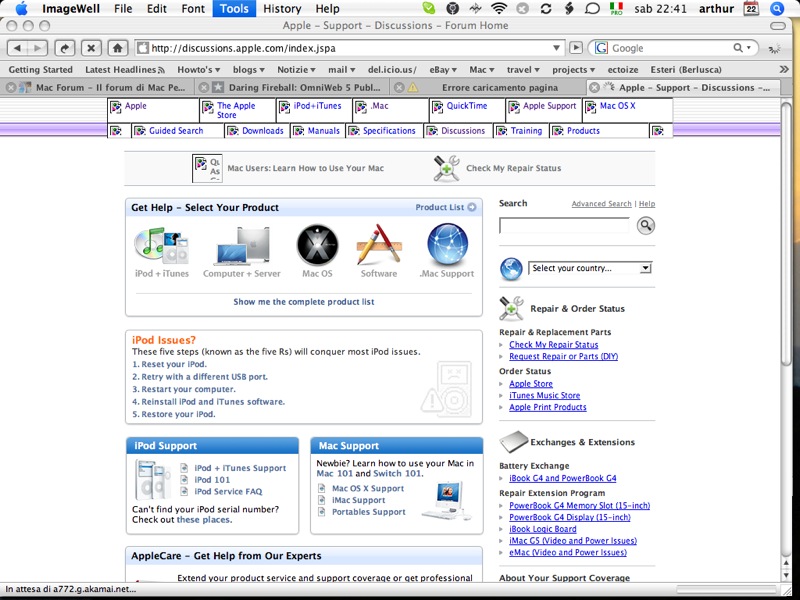Click in the page Search text field
800x600 pixels.
[x=564, y=225]
